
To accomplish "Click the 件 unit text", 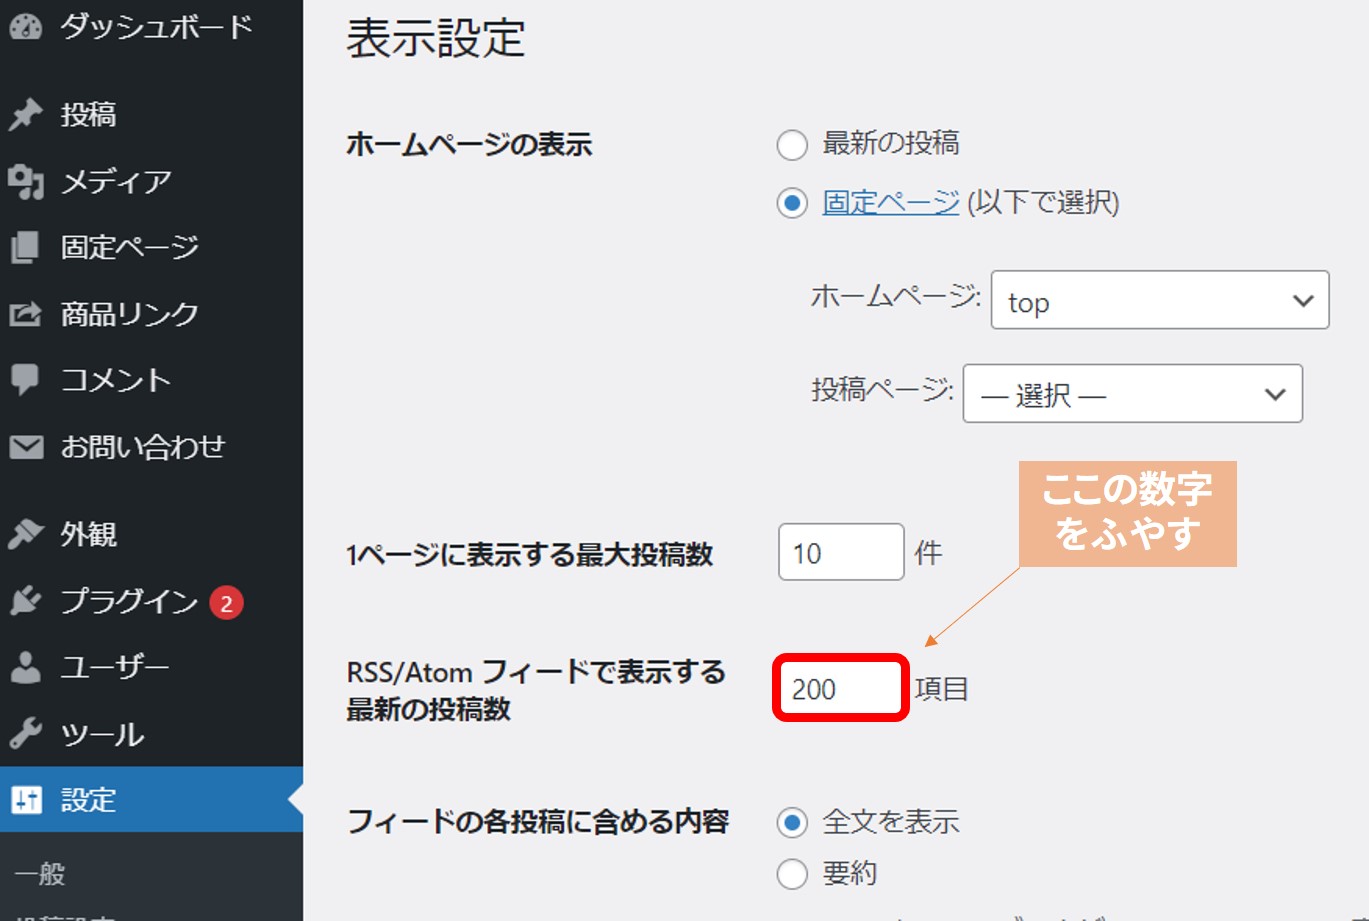I will pyautogui.click(x=928, y=553).
